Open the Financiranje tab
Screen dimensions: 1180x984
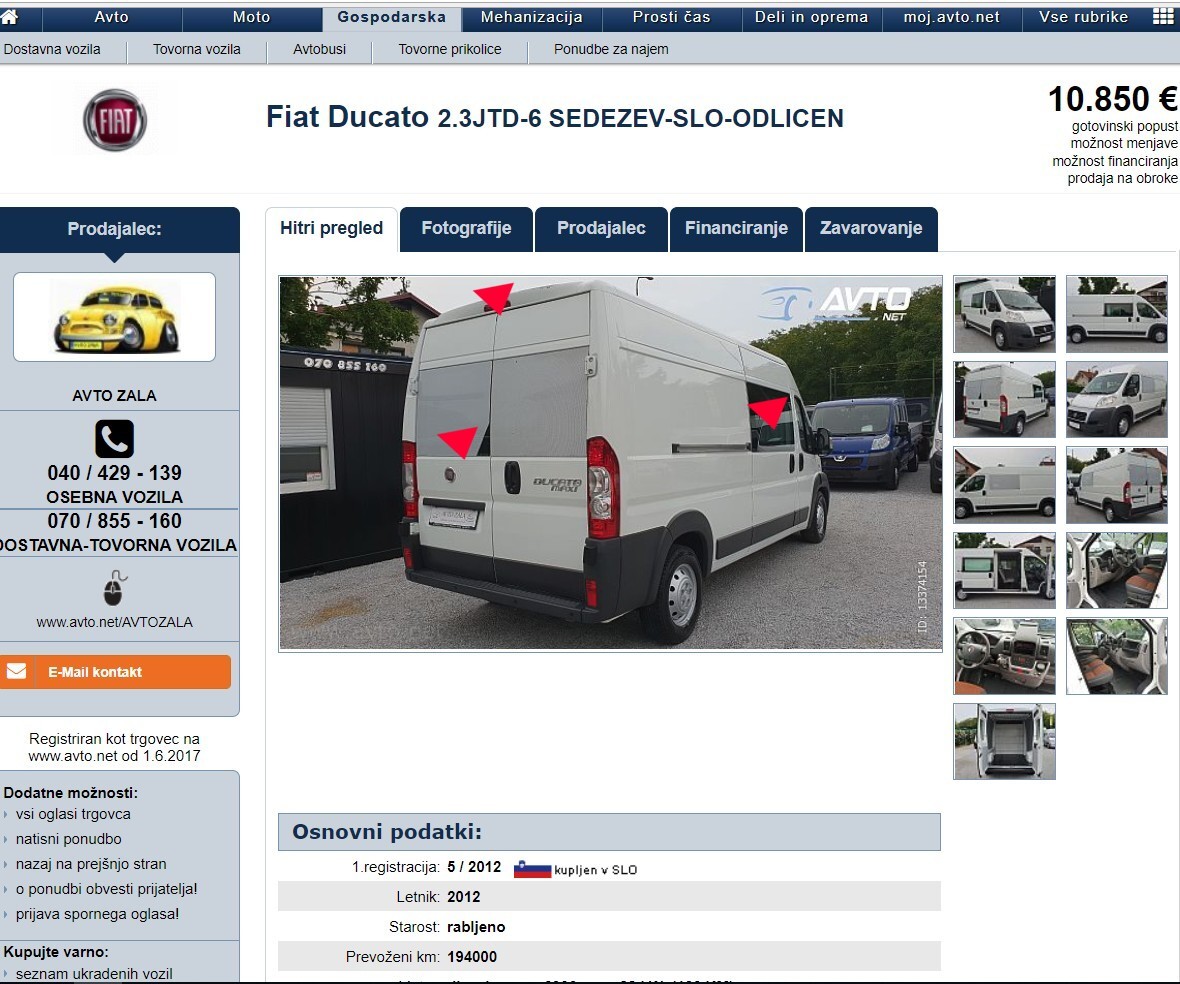736,229
